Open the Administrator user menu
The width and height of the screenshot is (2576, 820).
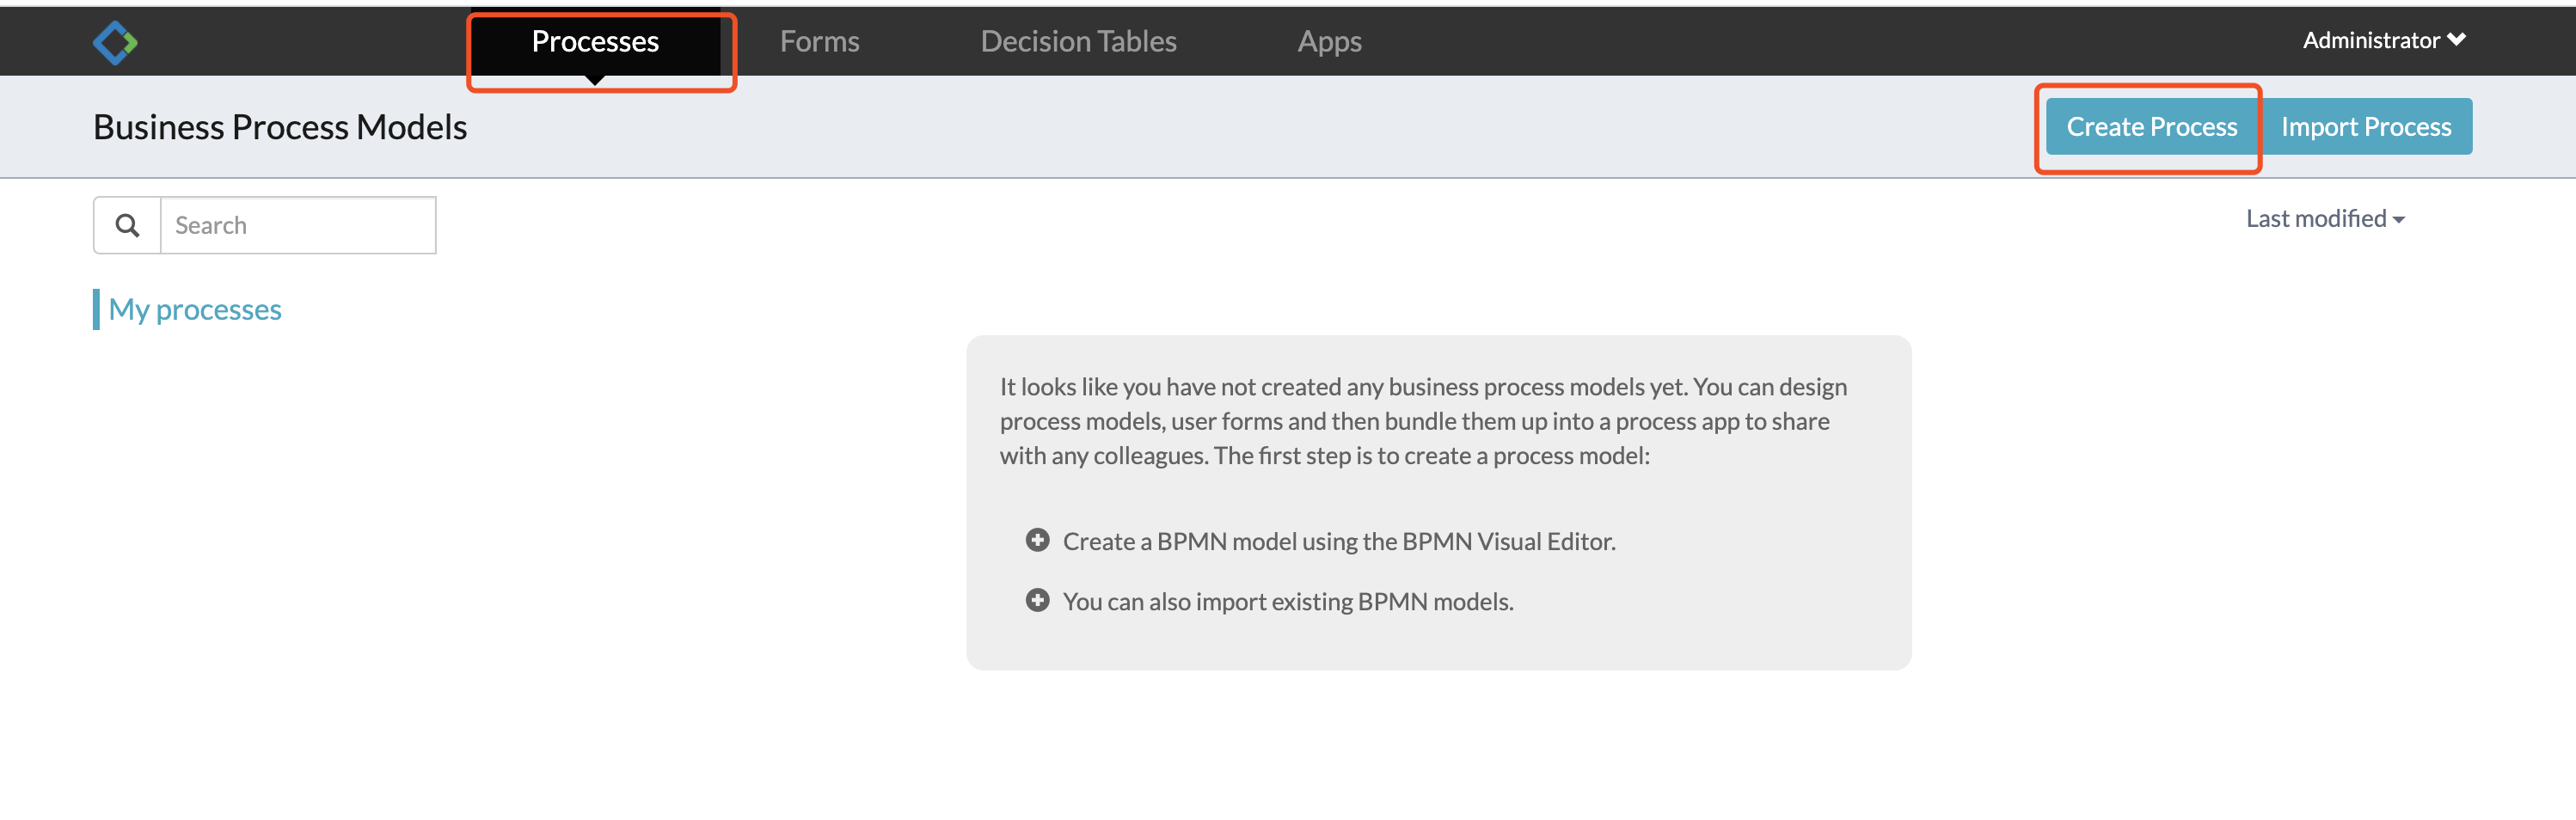point(2384,40)
